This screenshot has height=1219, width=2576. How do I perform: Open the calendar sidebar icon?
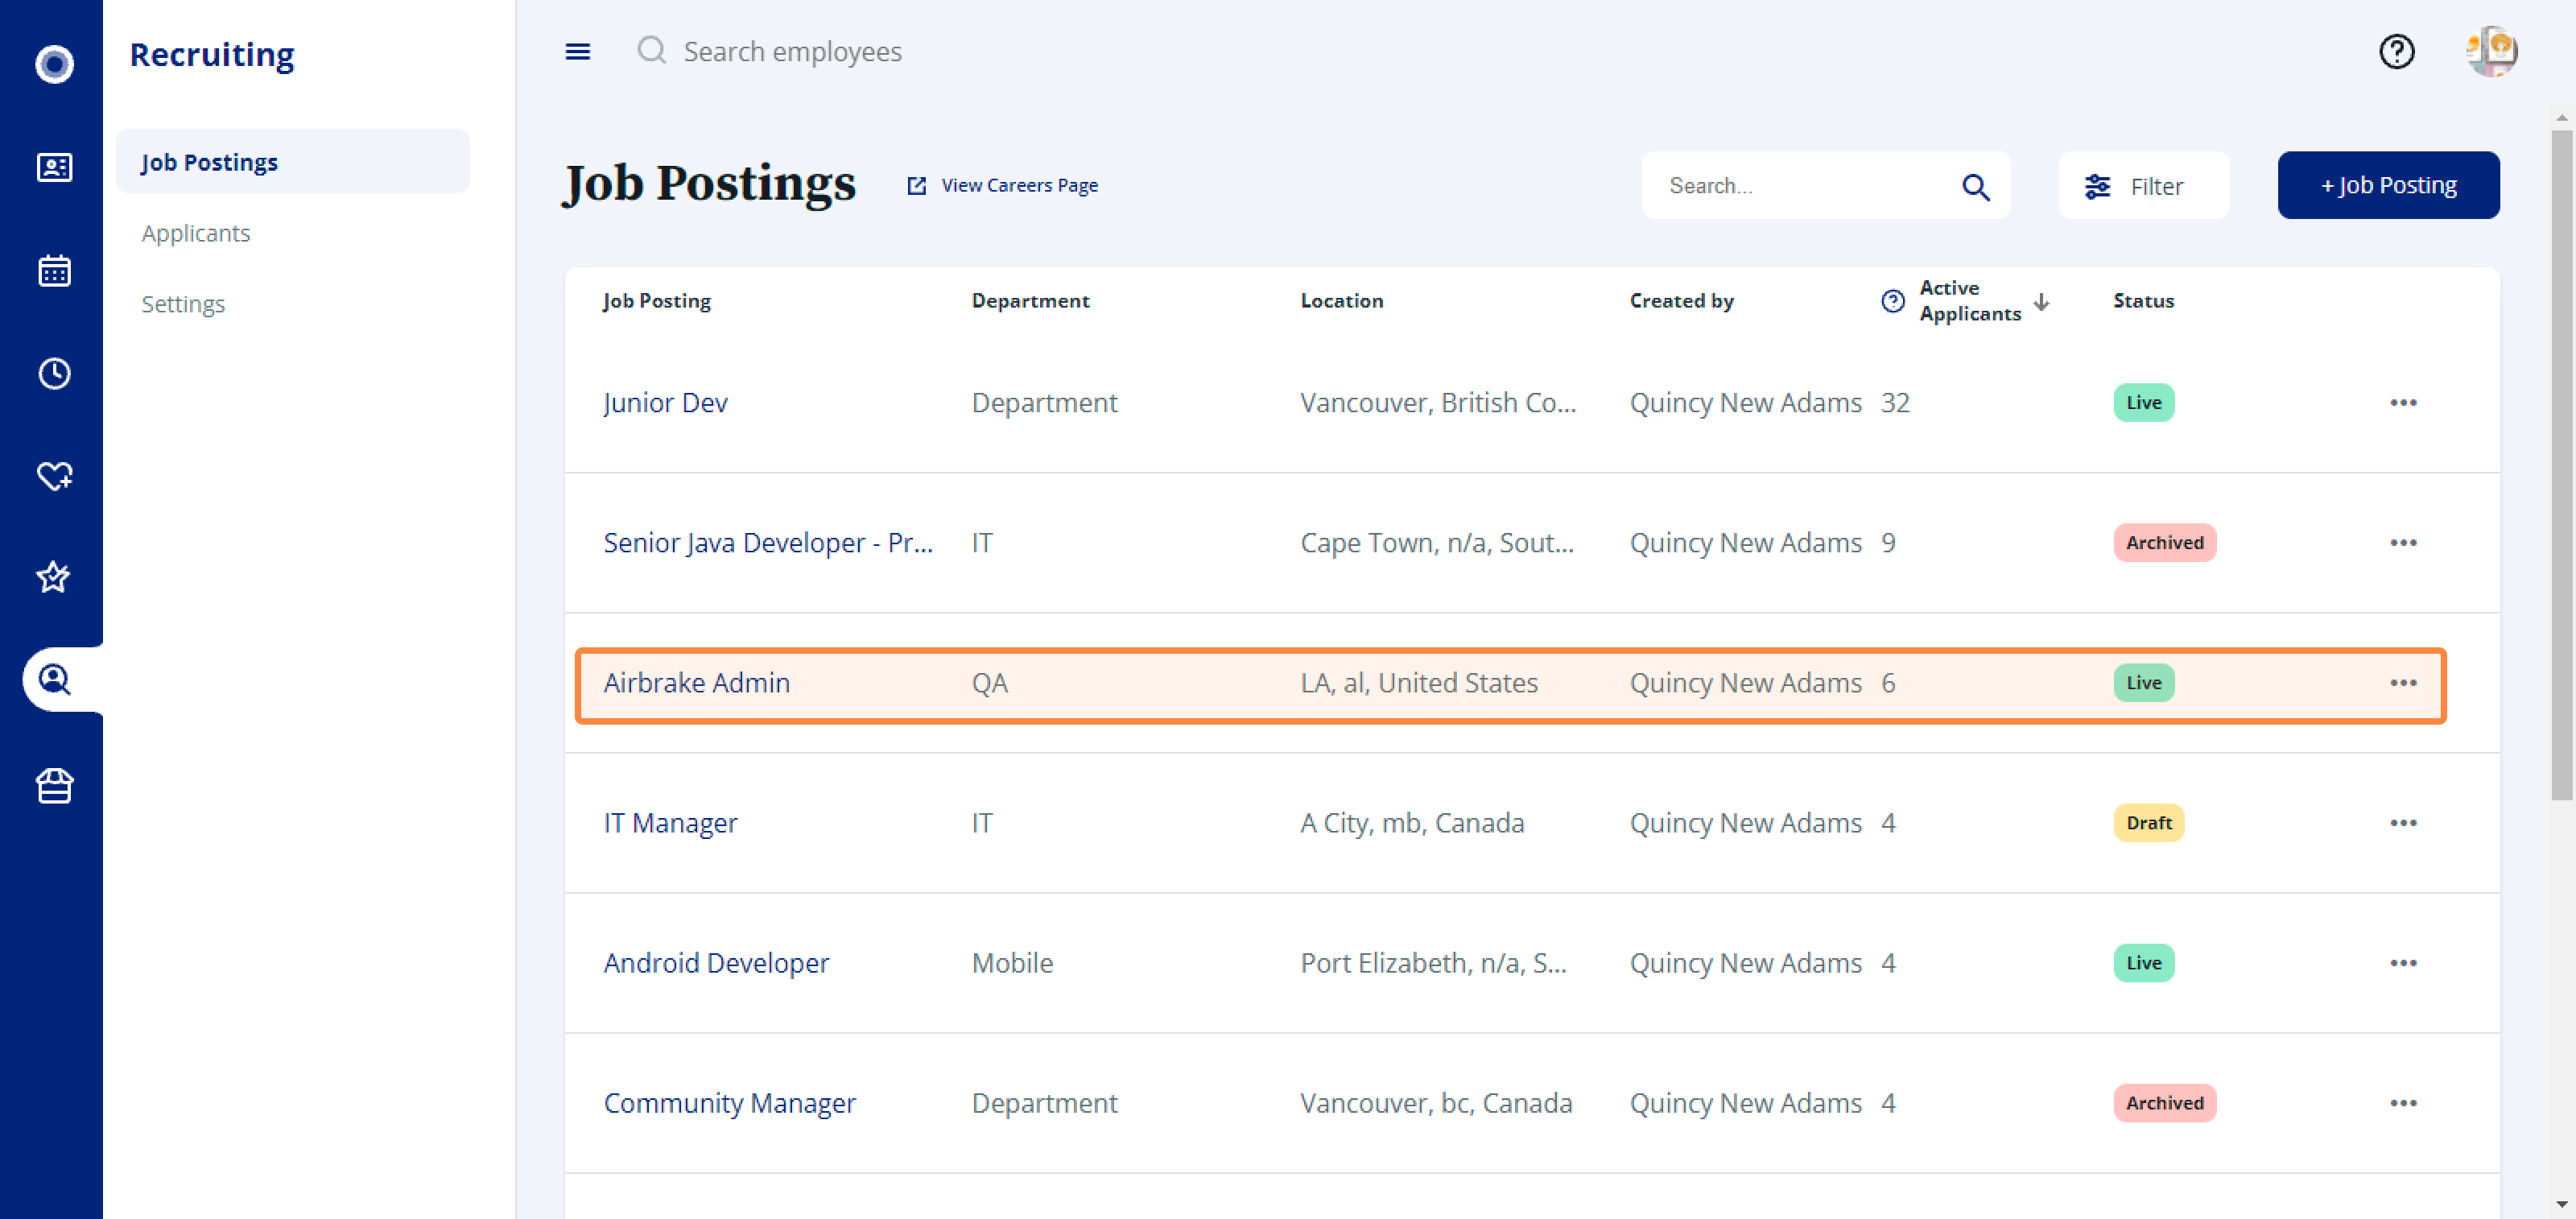pyautogui.click(x=54, y=270)
